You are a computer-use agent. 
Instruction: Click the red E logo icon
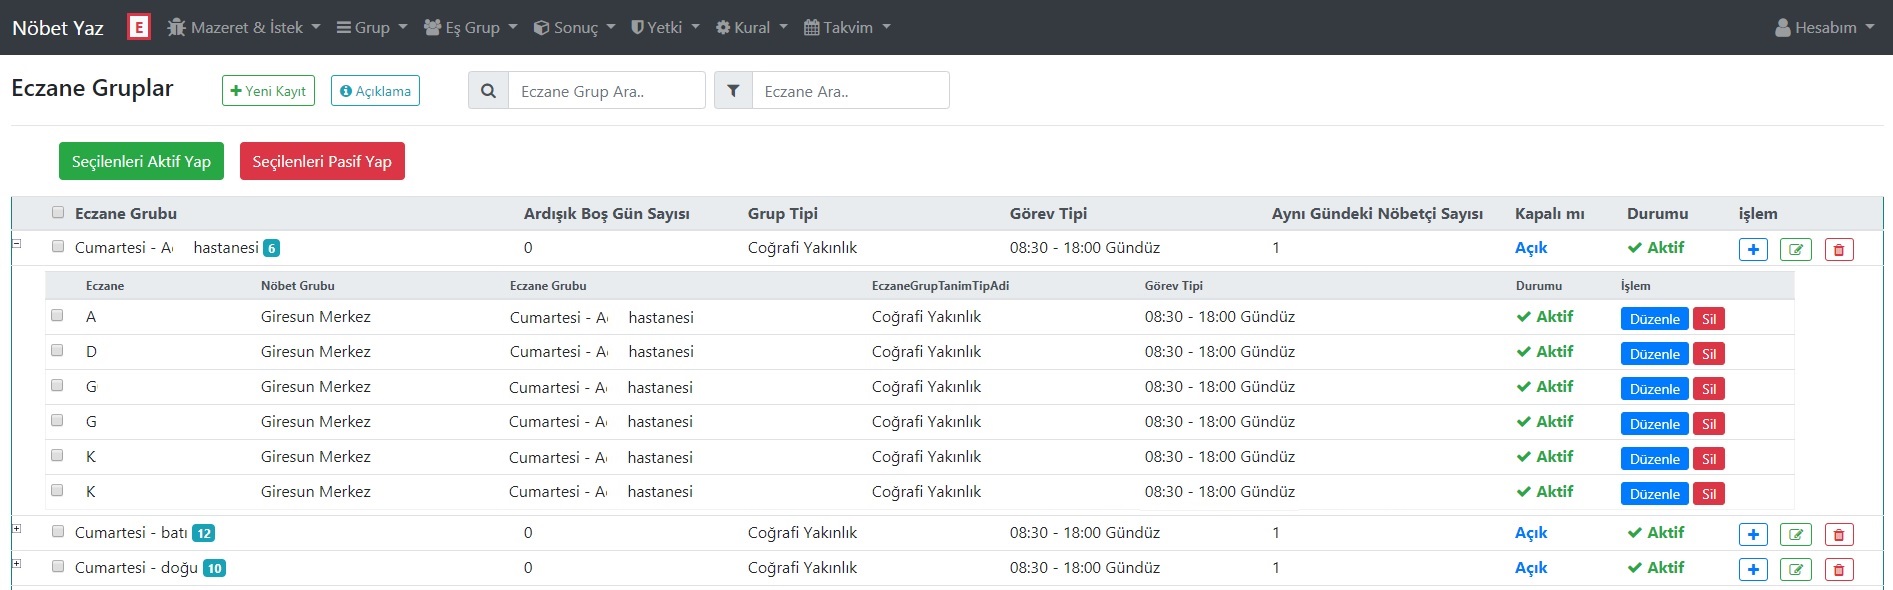coord(139,27)
